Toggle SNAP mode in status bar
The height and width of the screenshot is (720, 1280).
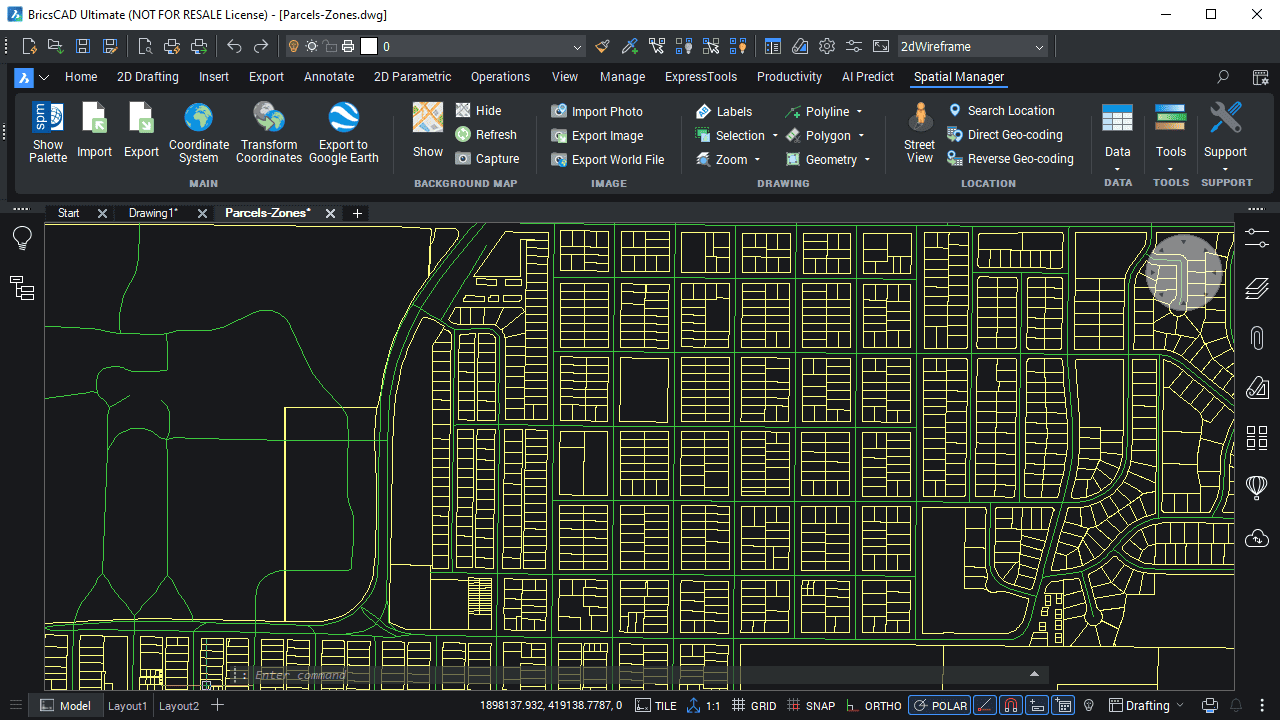811,706
